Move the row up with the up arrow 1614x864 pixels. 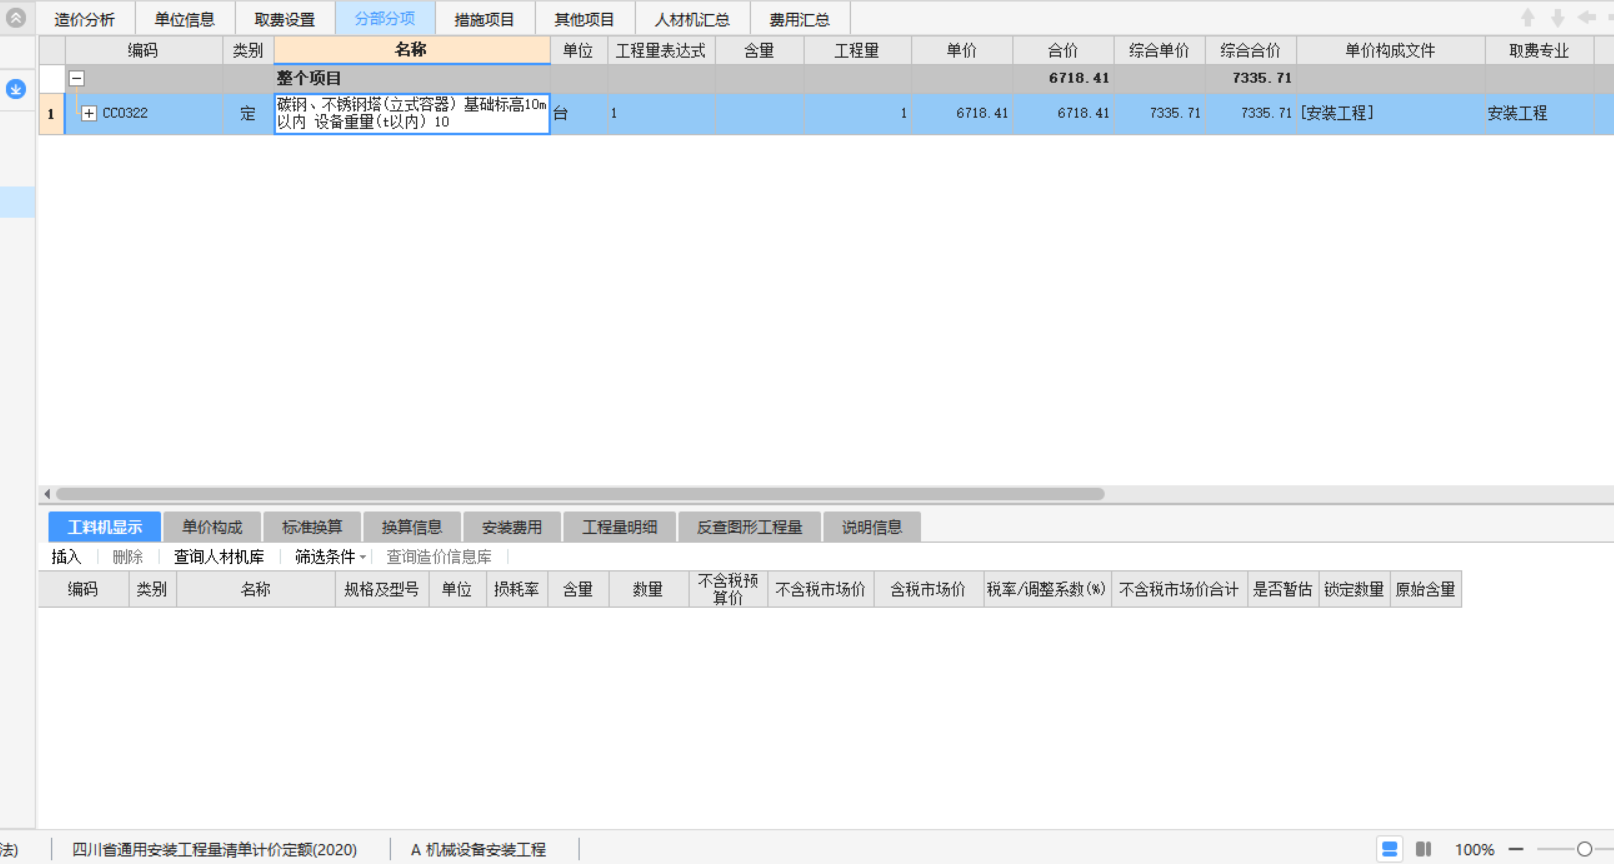click(1528, 18)
